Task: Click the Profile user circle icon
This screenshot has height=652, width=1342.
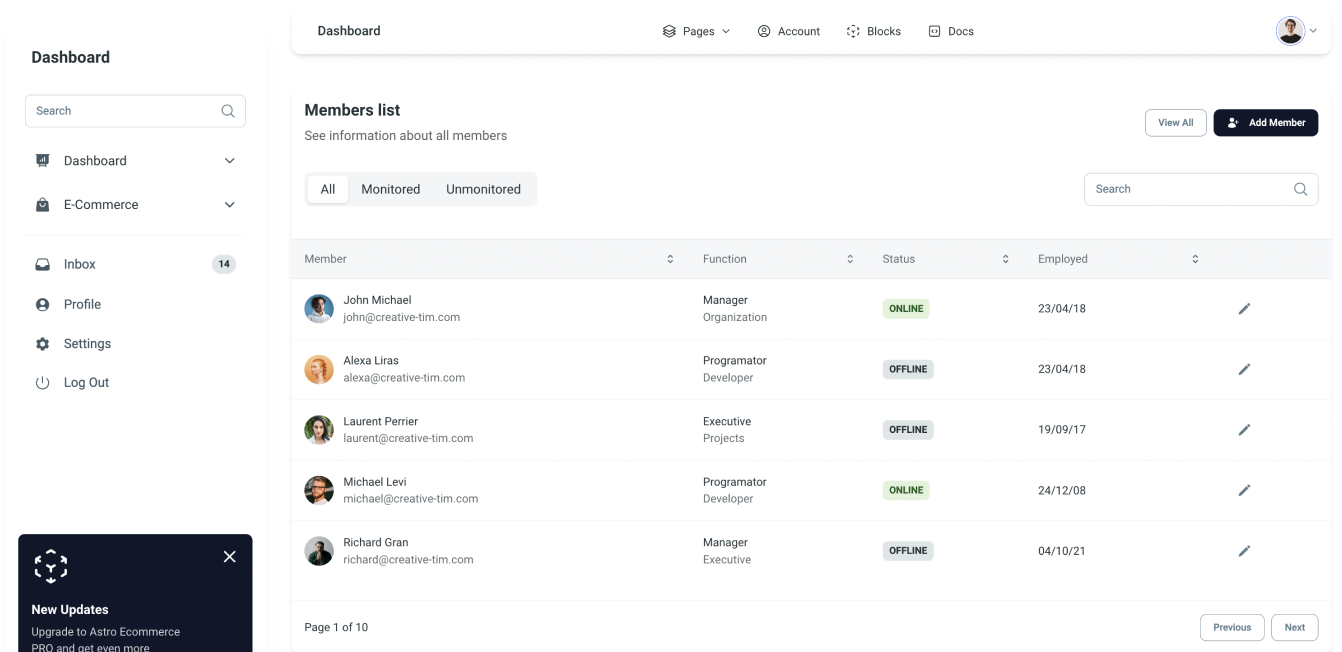Action: (42, 305)
